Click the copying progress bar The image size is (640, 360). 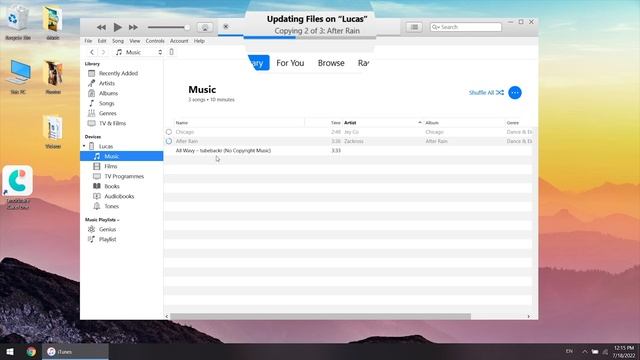[x=309, y=38]
